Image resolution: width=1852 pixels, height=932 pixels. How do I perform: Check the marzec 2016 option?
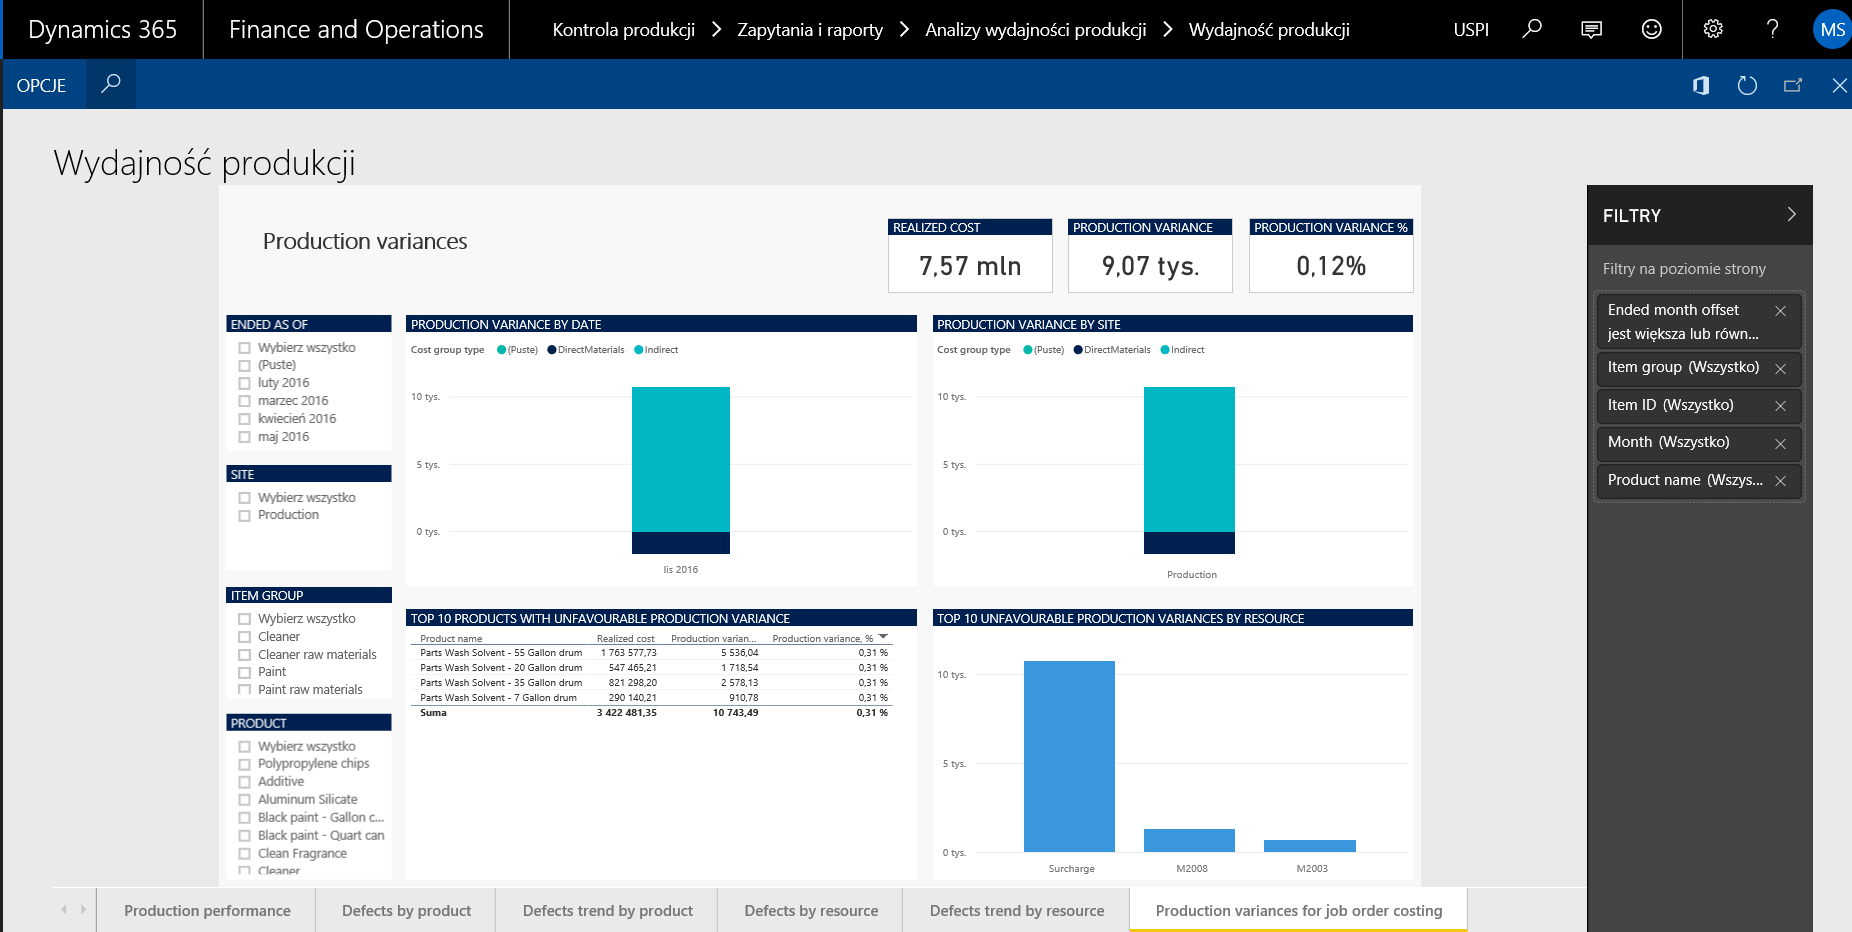244,401
